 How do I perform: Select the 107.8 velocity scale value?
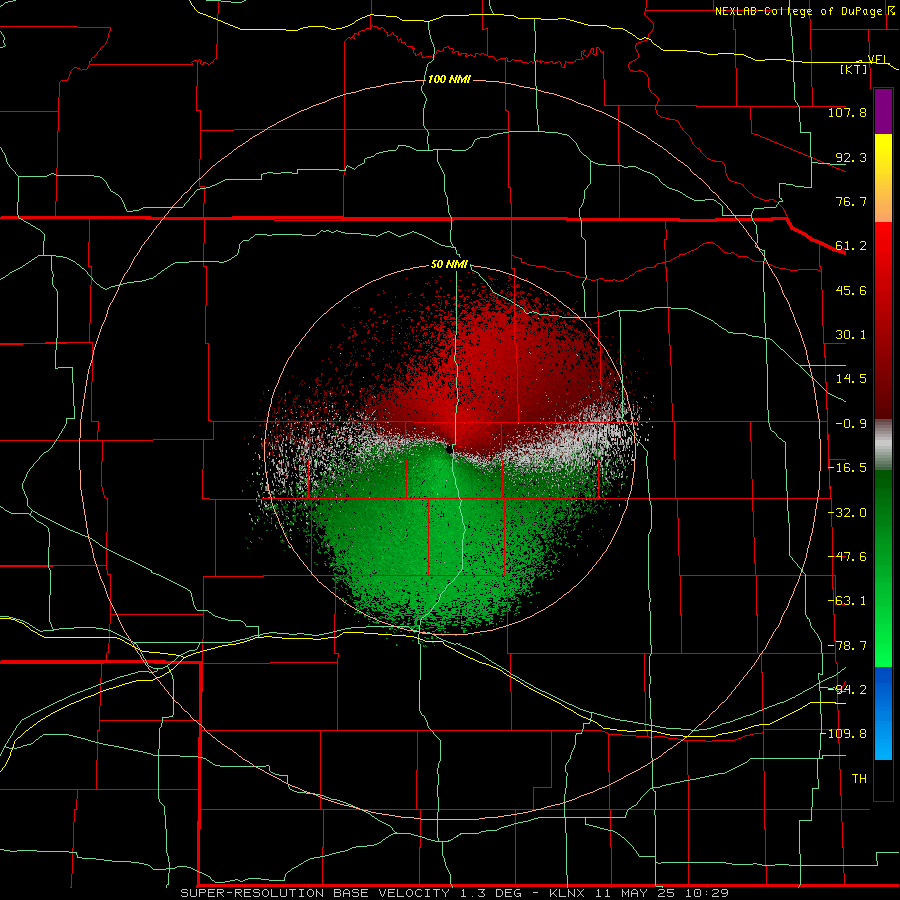847,112
